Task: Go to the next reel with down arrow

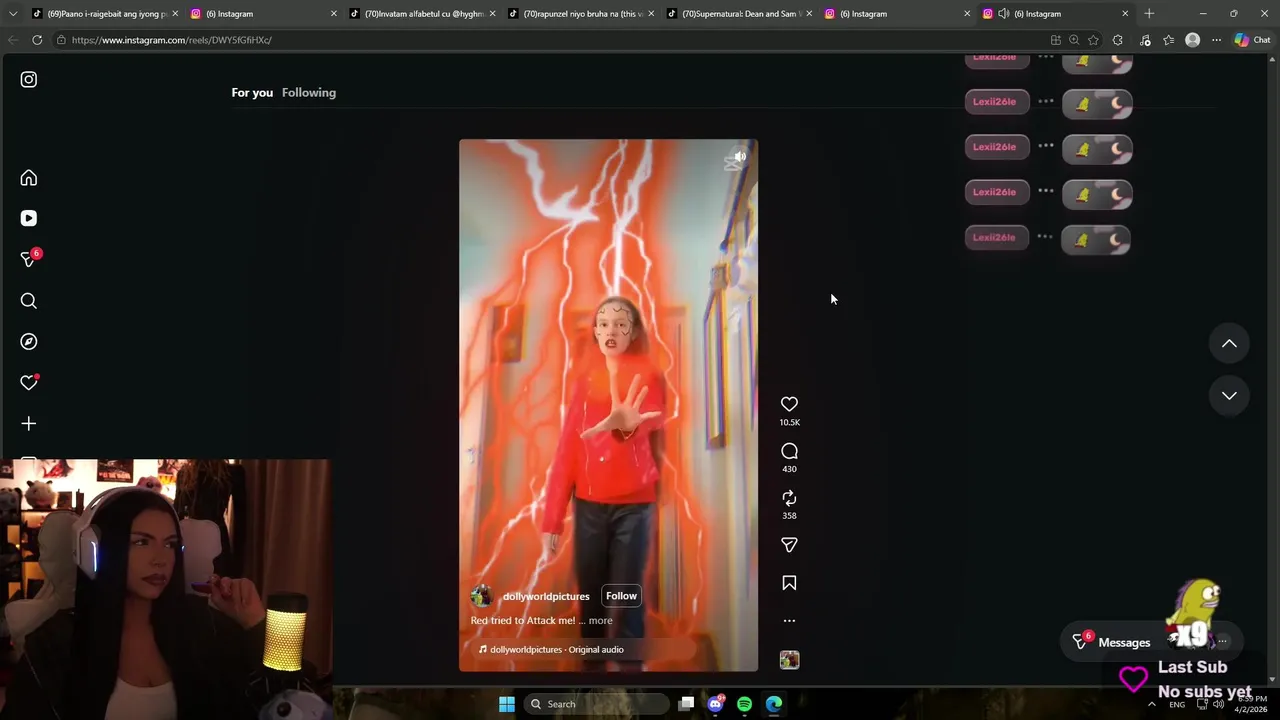Action: (x=1229, y=396)
